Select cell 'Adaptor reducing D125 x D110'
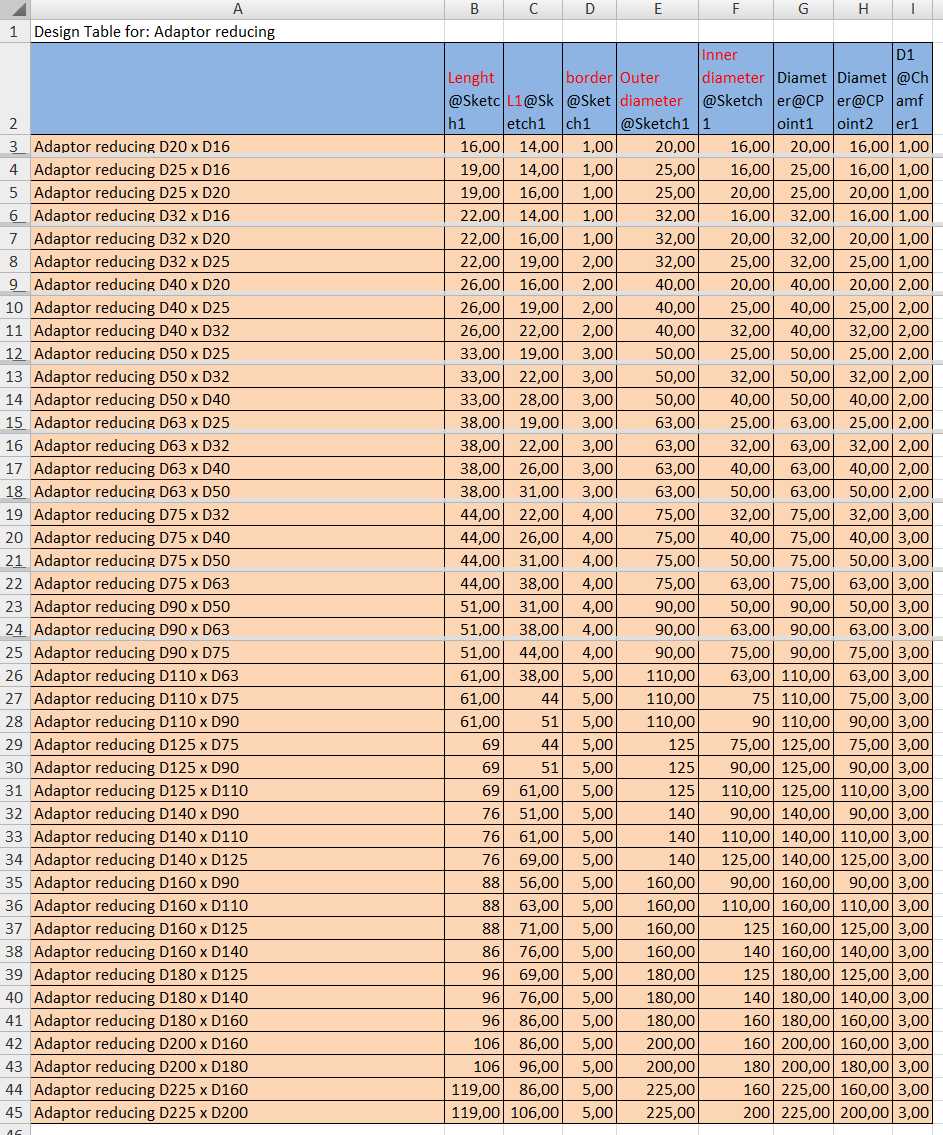The image size is (943, 1135). pos(237,790)
